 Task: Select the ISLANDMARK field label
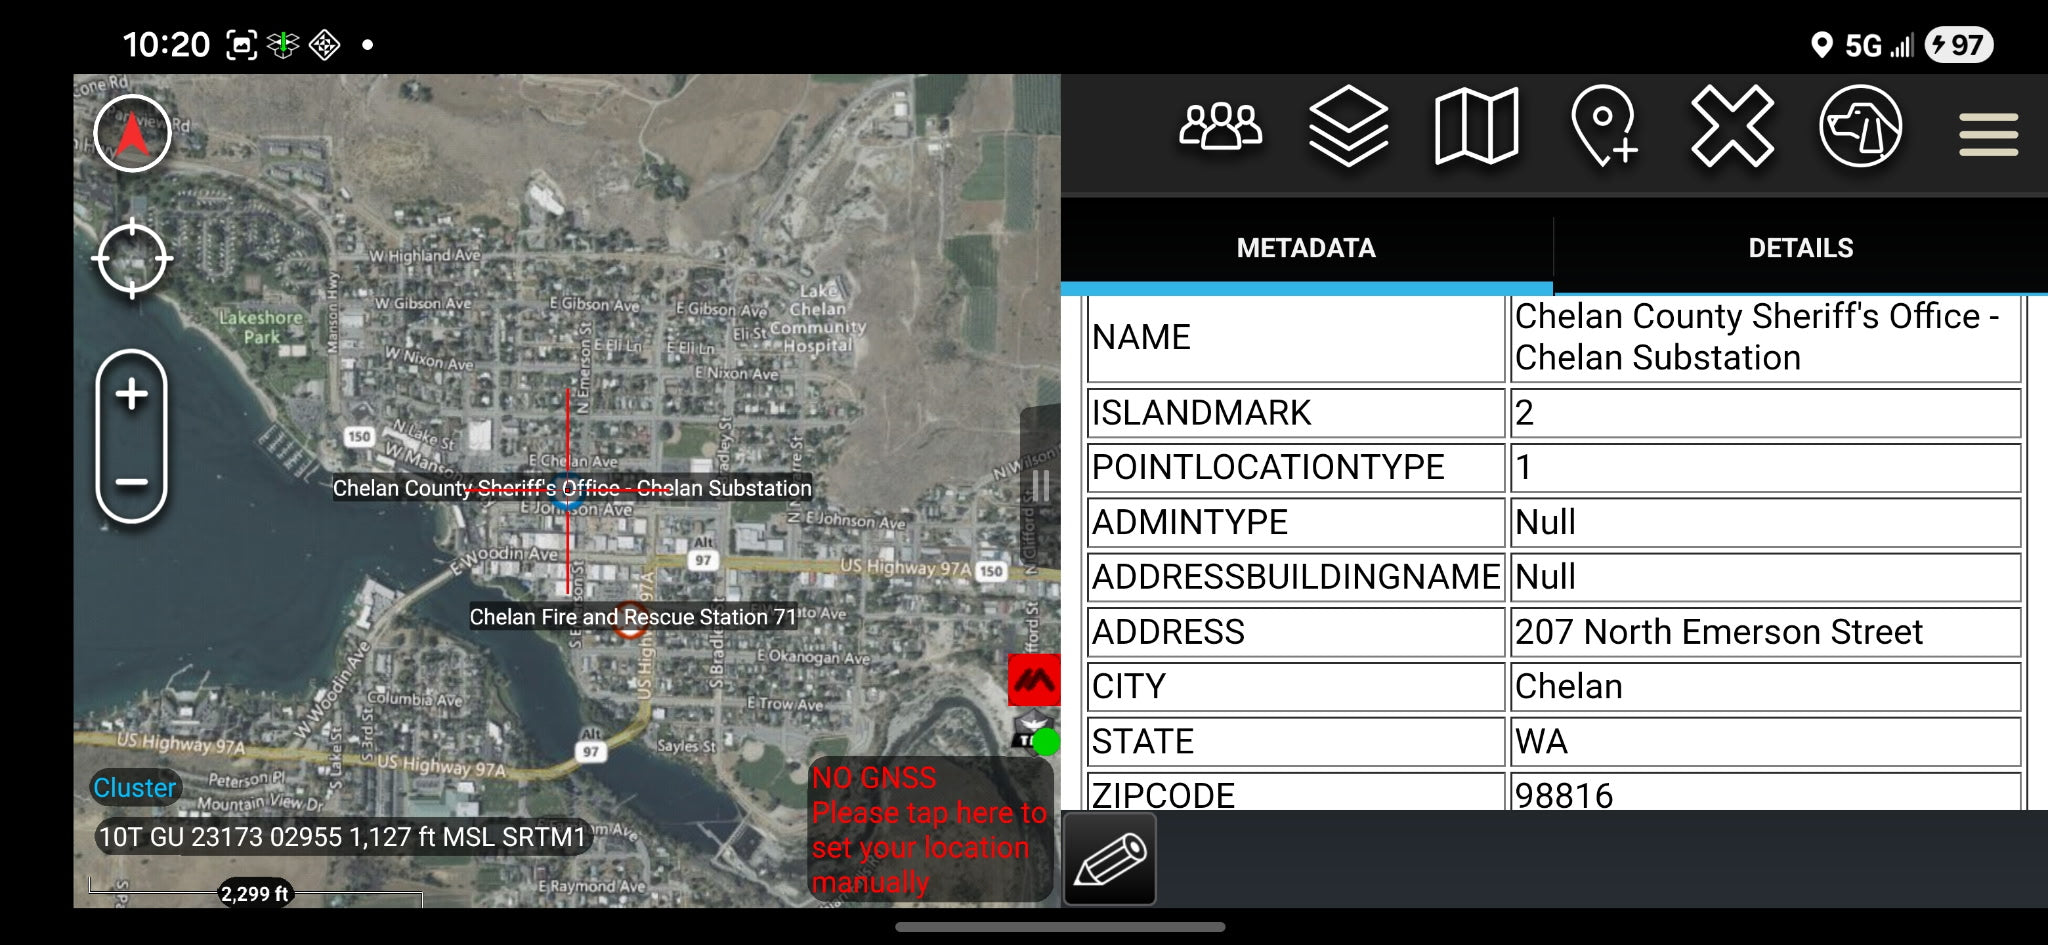point(1295,413)
